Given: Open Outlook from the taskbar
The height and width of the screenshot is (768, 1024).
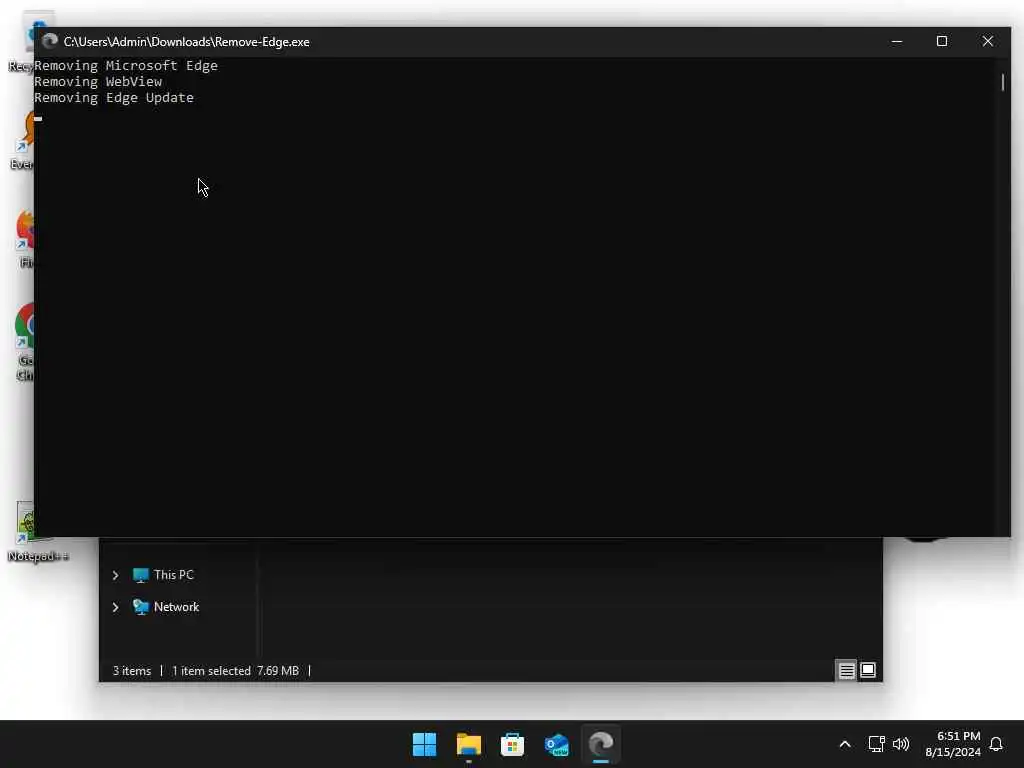Looking at the screenshot, I should tap(556, 744).
